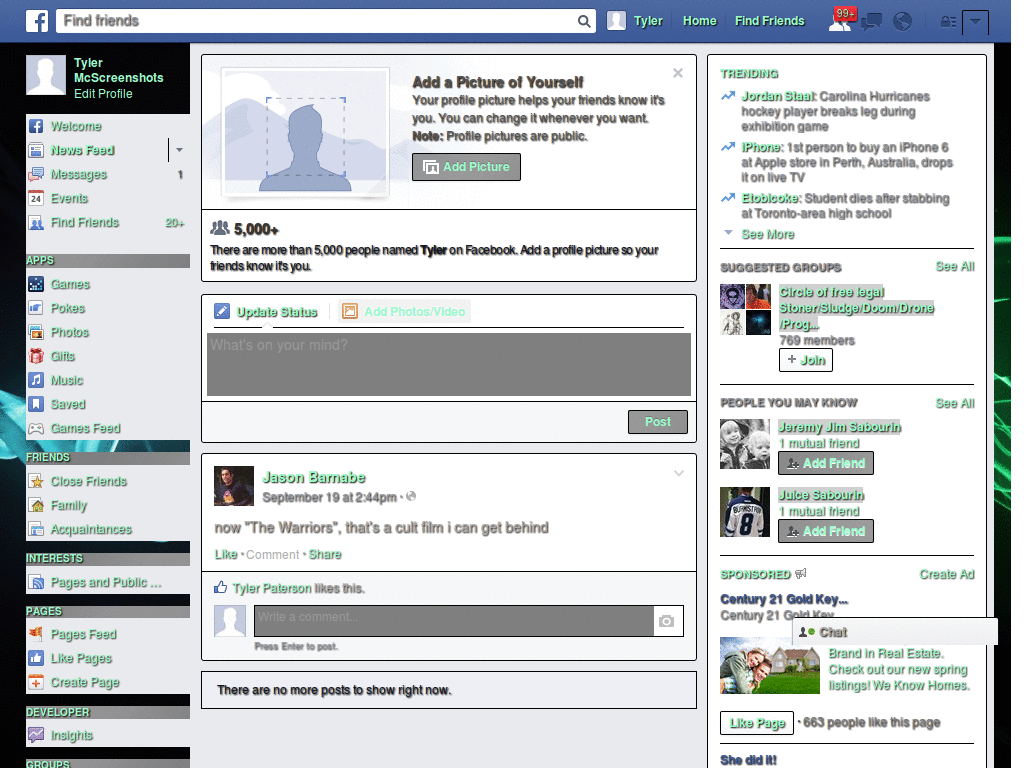
Task: Open Jordan Staal trending topic
Action: (x=779, y=97)
